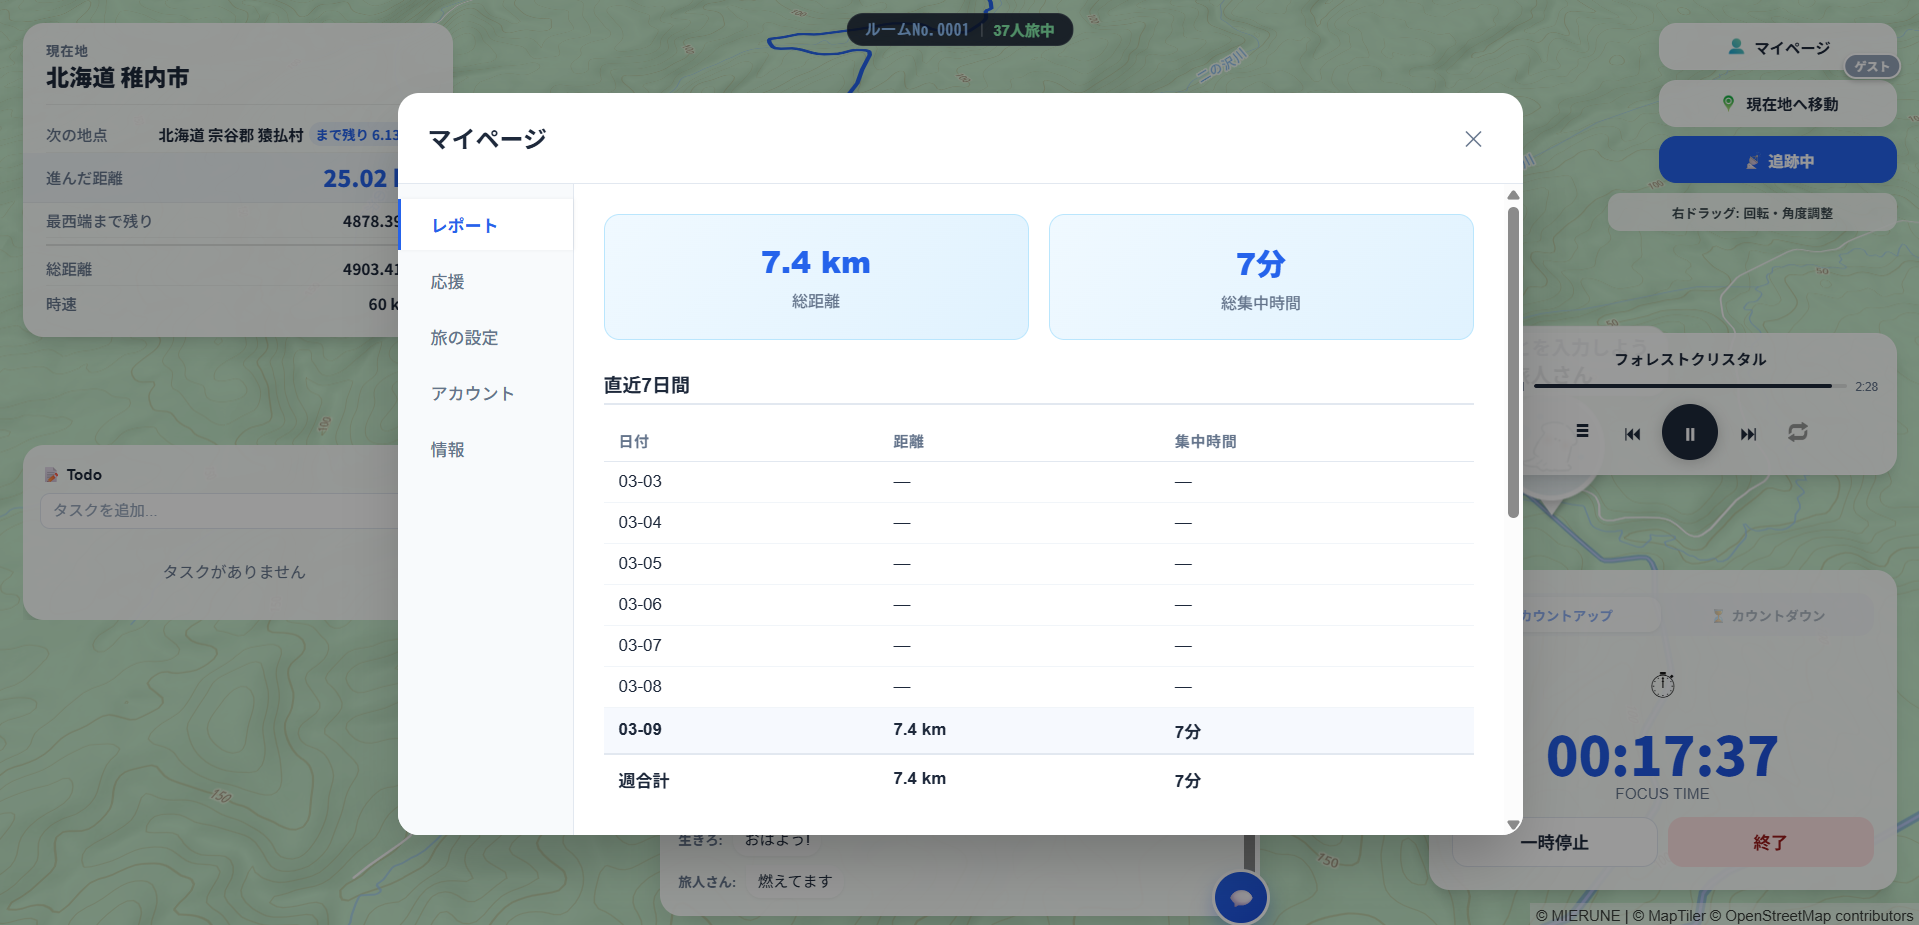Screen dimensions: 1919x925
Task: Open the アカウント settings tab
Action: pyautogui.click(x=472, y=394)
